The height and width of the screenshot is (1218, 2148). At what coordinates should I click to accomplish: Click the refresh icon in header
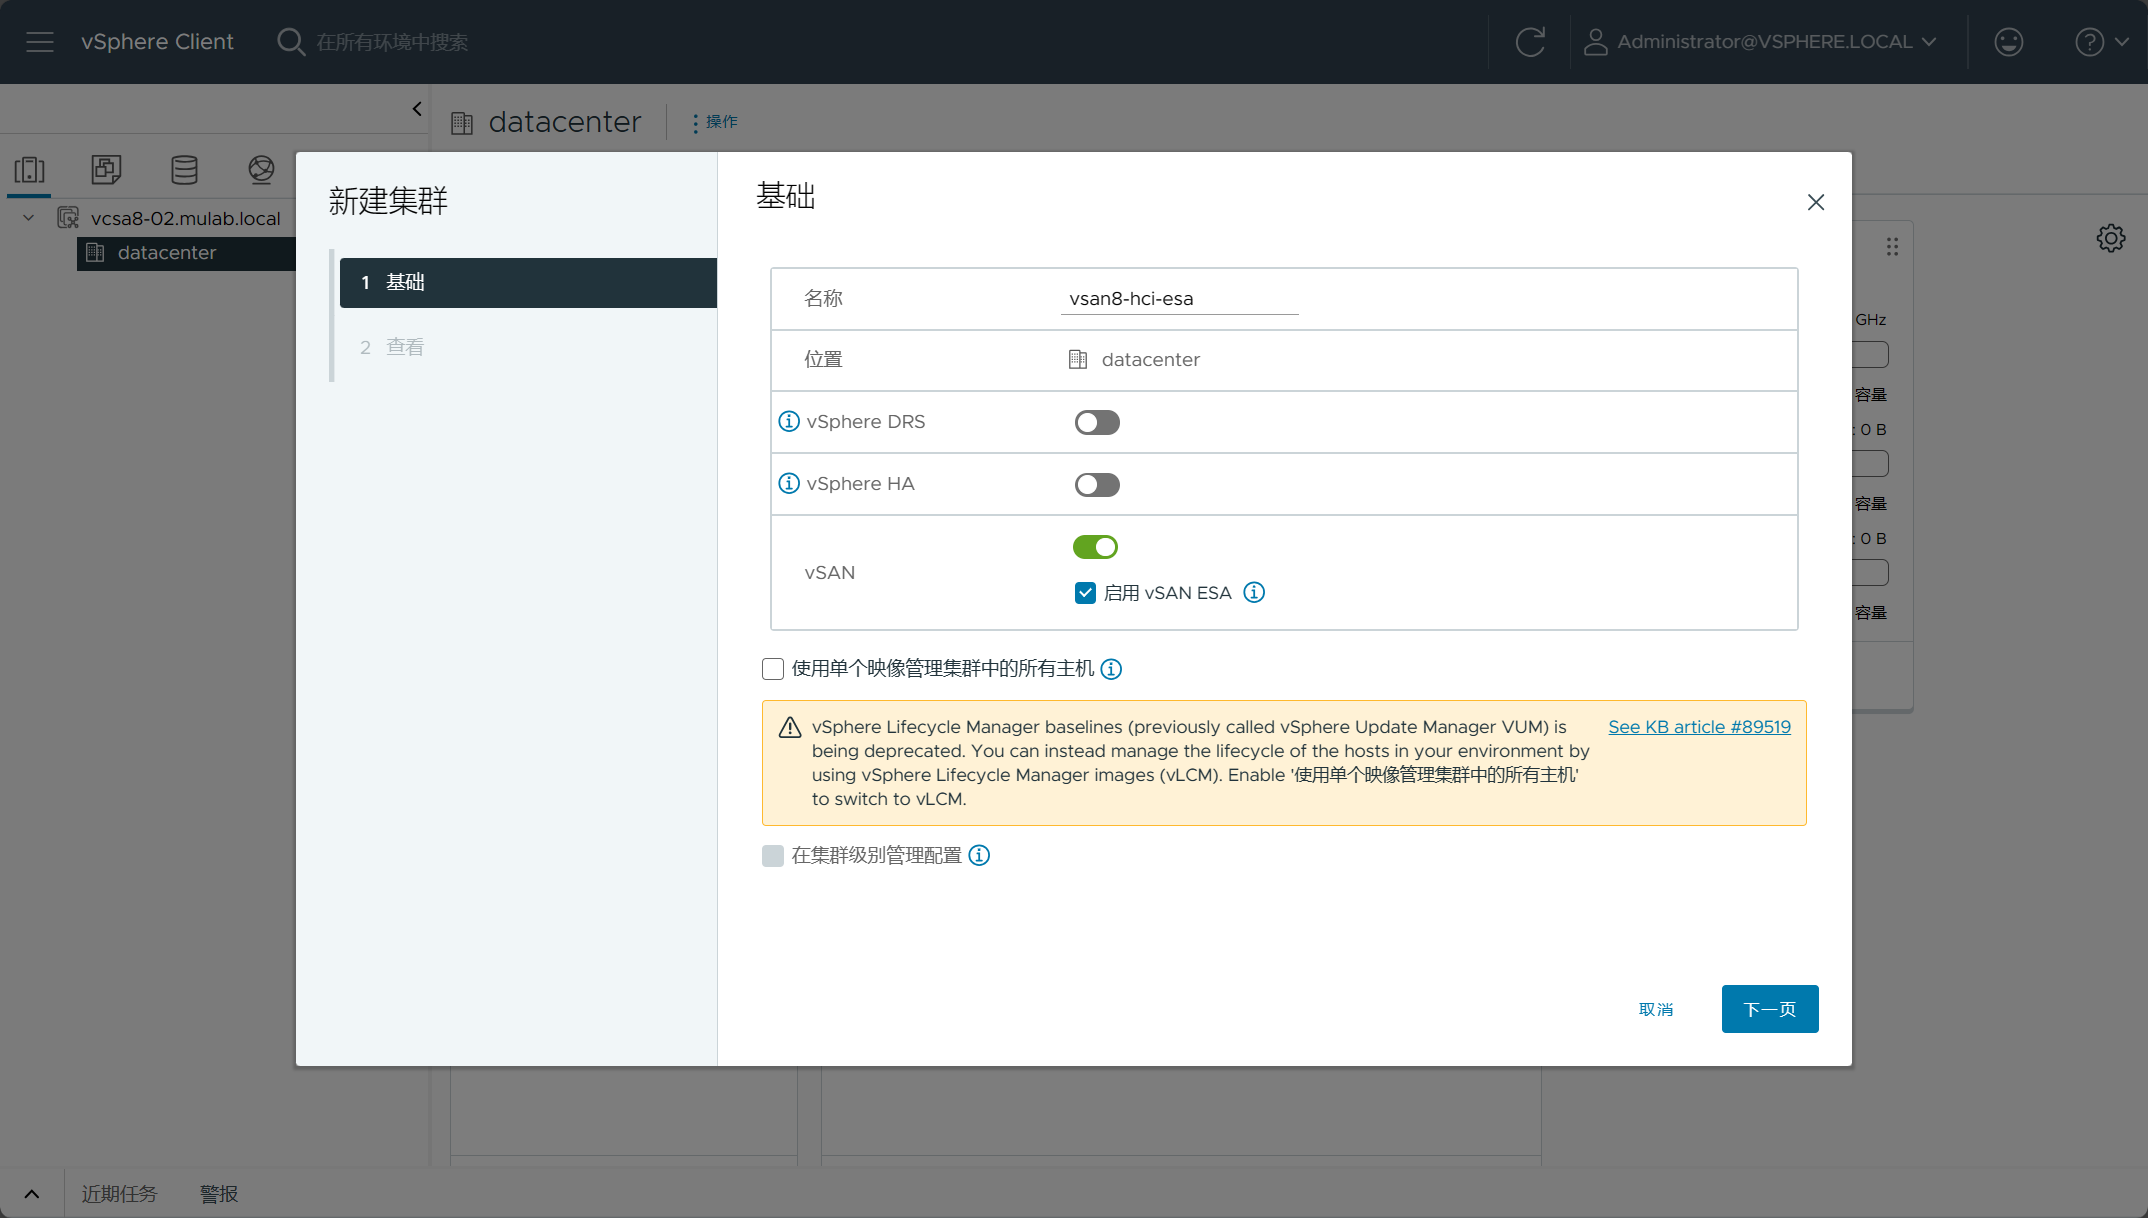[x=1530, y=42]
